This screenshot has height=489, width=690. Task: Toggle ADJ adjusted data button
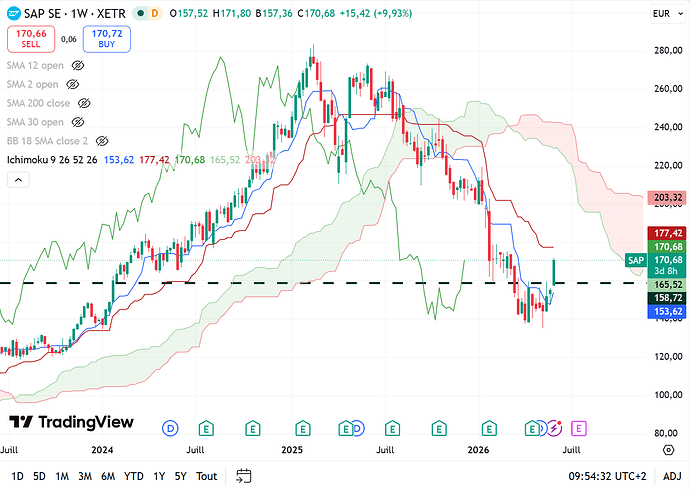(x=672, y=476)
